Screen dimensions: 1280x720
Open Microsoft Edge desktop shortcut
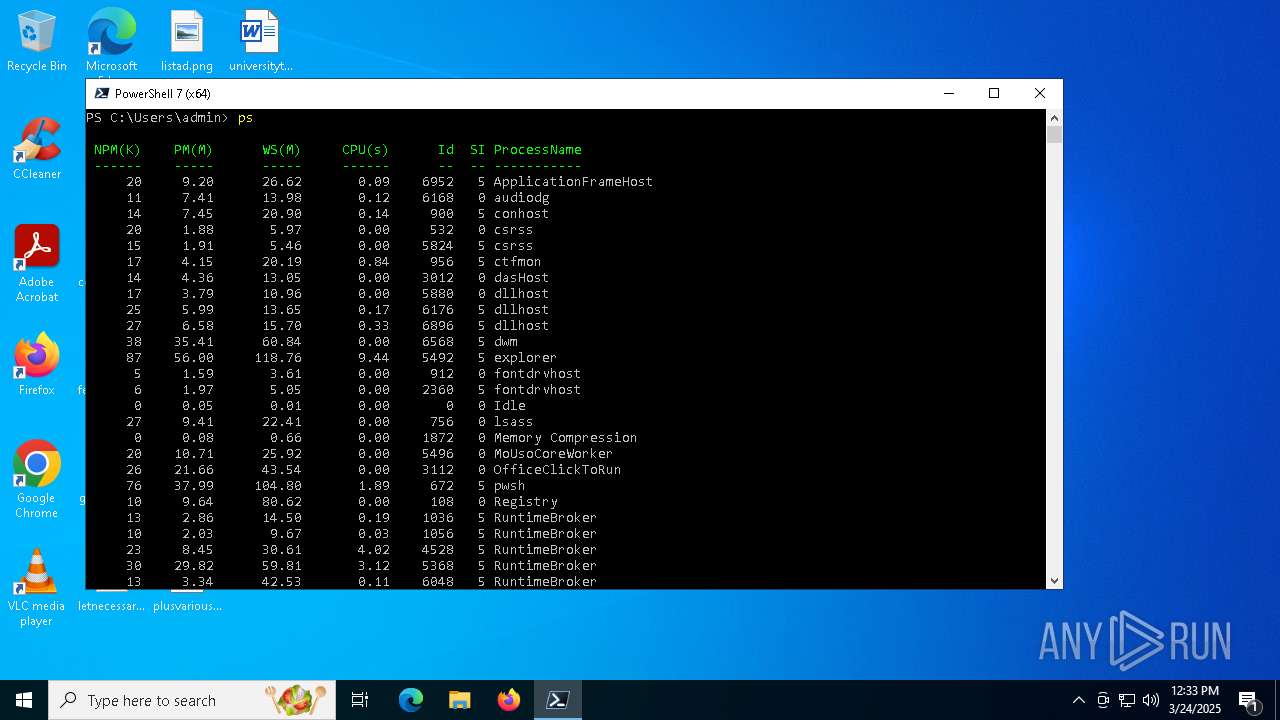[111, 42]
